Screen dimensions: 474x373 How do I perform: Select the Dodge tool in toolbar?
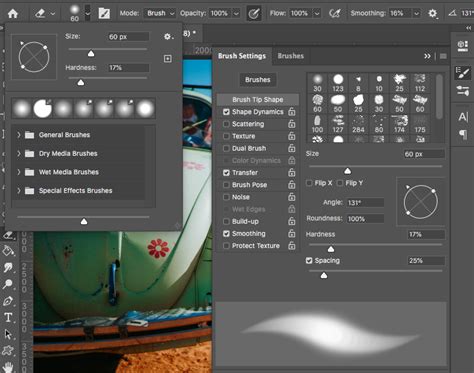click(8, 284)
